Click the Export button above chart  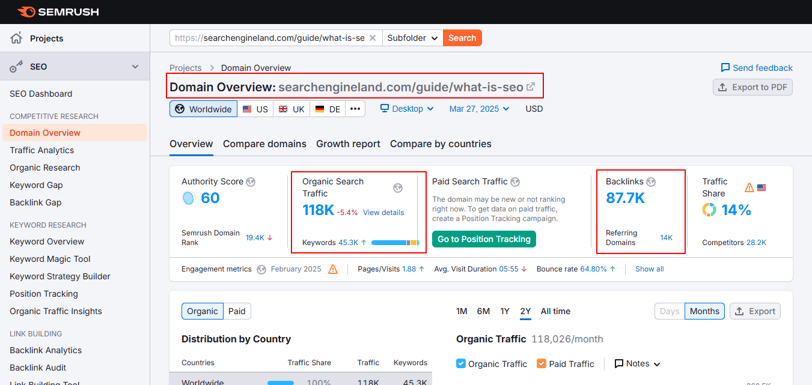(x=755, y=311)
